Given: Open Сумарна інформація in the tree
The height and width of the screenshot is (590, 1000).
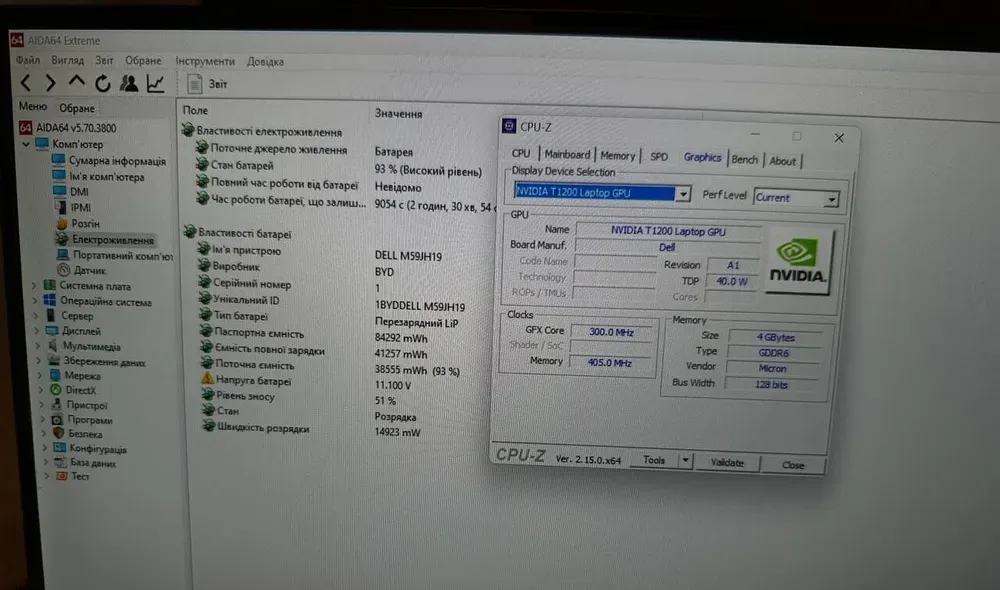Looking at the screenshot, I should tap(116, 161).
